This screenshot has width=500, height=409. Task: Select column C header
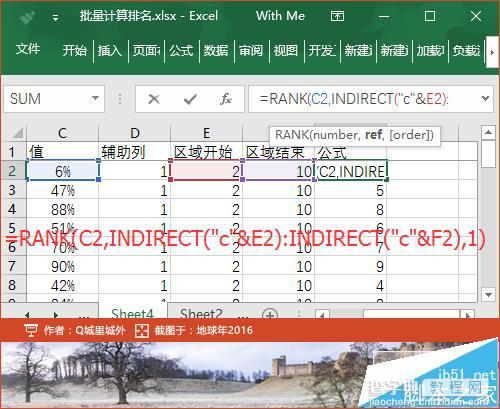coord(63,133)
